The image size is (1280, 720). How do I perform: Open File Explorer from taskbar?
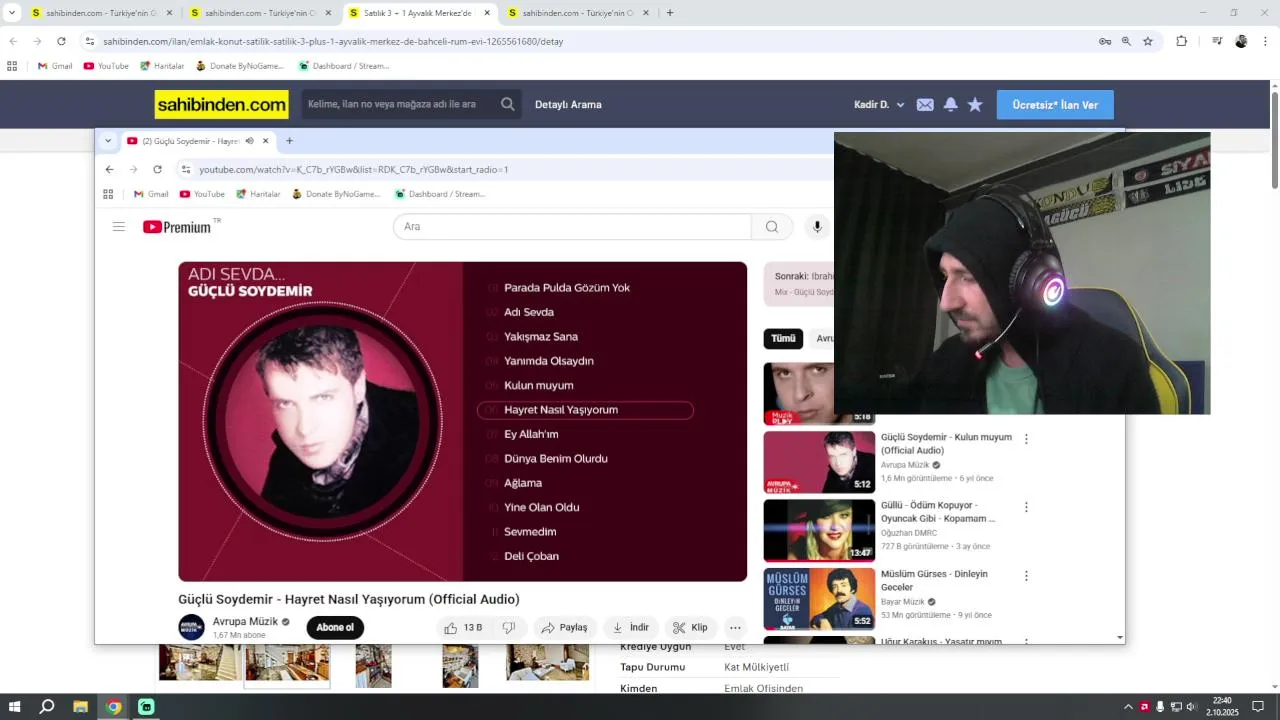pos(80,707)
